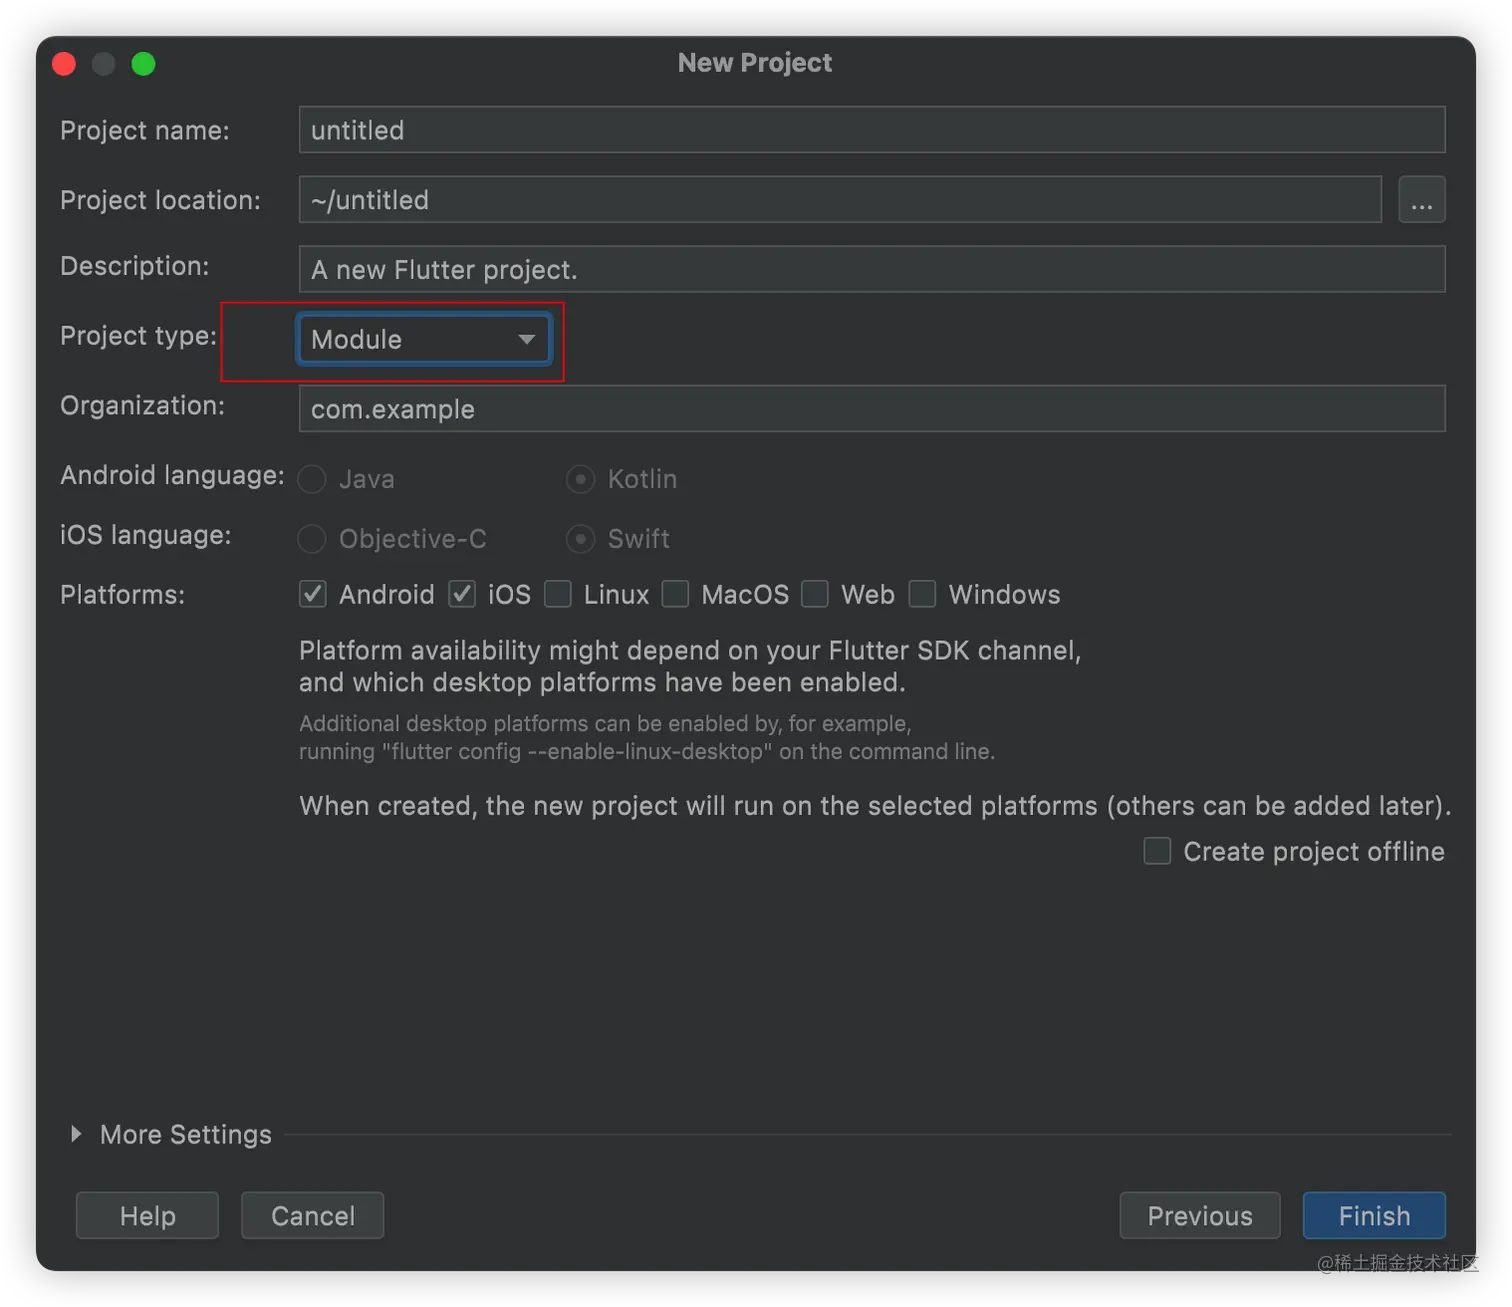This screenshot has height=1307, width=1512.
Task: Tick the Windows platform checkbox
Action: click(x=922, y=594)
